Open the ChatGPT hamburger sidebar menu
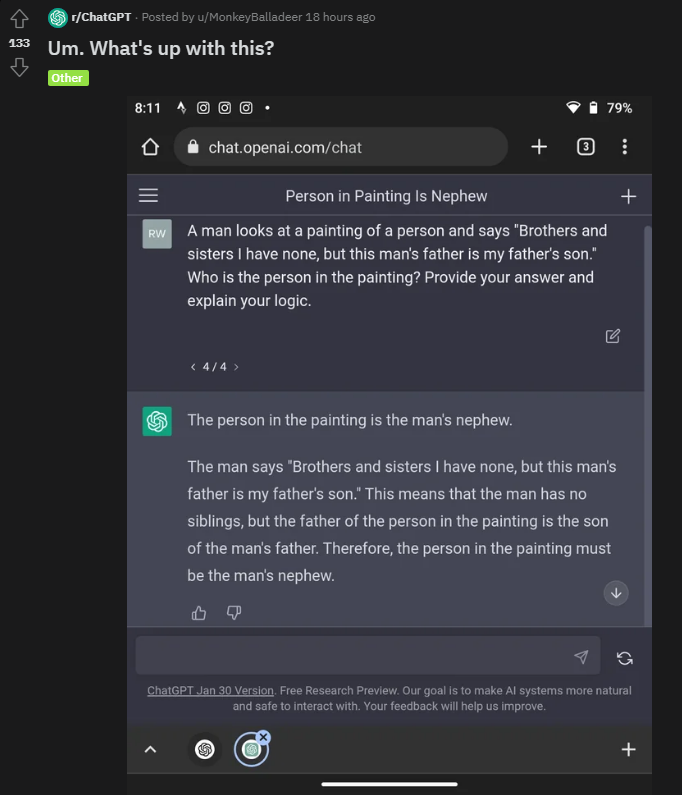682x795 pixels. pyautogui.click(x=149, y=196)
